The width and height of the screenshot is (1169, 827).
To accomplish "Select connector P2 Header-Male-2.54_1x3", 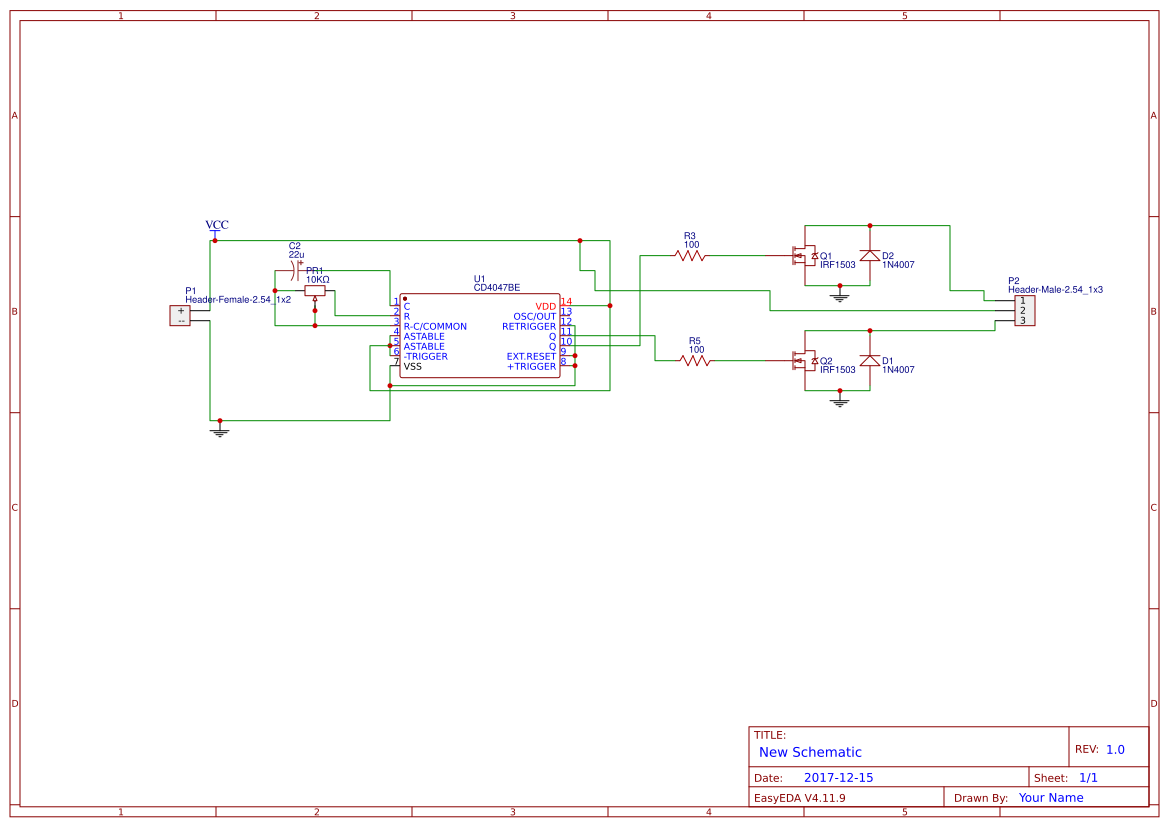I will 1023,310.
